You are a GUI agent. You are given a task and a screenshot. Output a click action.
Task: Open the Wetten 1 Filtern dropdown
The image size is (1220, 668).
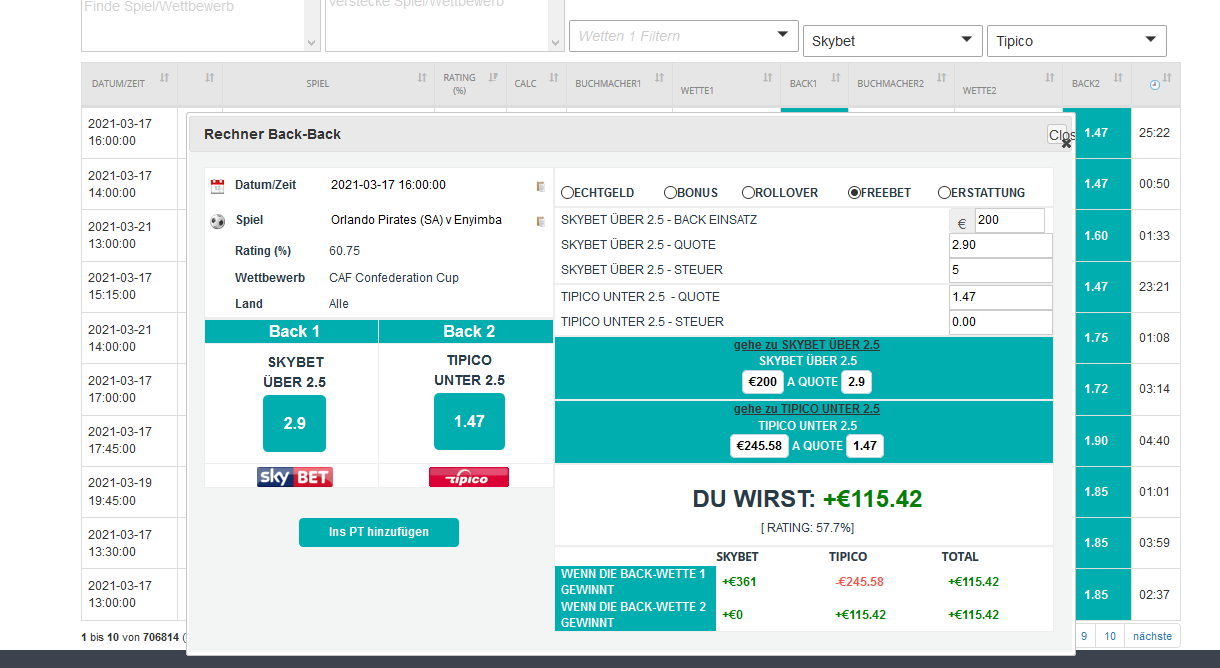(684, 36)
